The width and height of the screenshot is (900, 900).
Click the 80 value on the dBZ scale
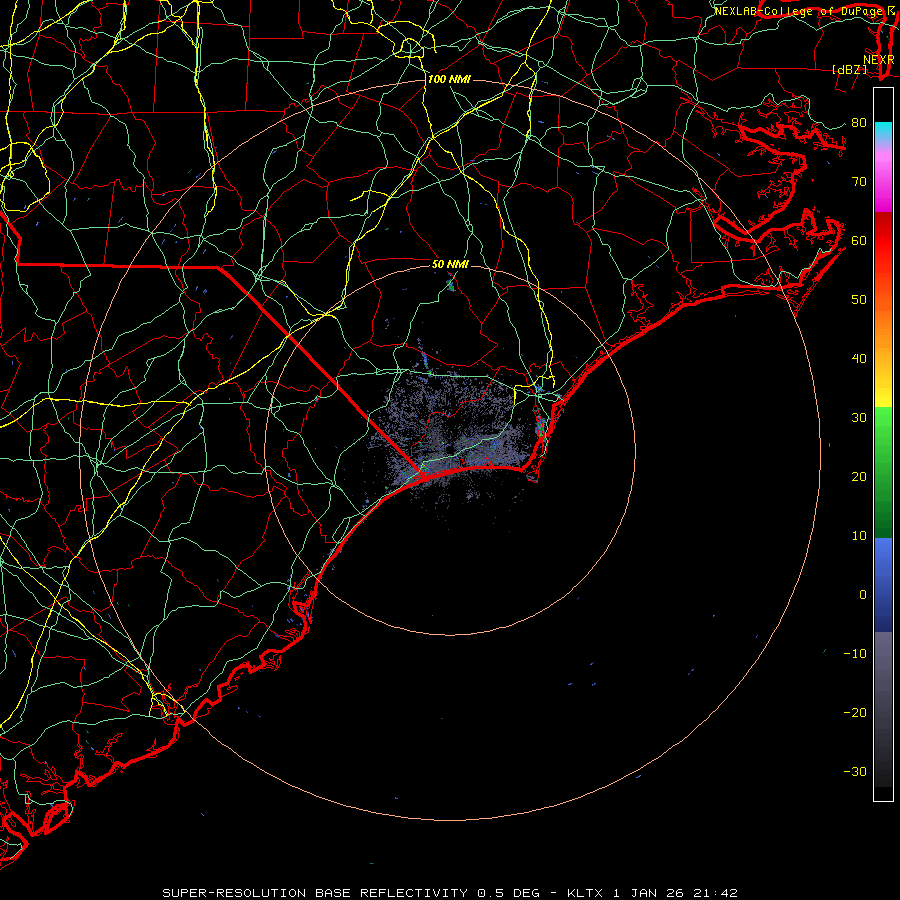859,122
